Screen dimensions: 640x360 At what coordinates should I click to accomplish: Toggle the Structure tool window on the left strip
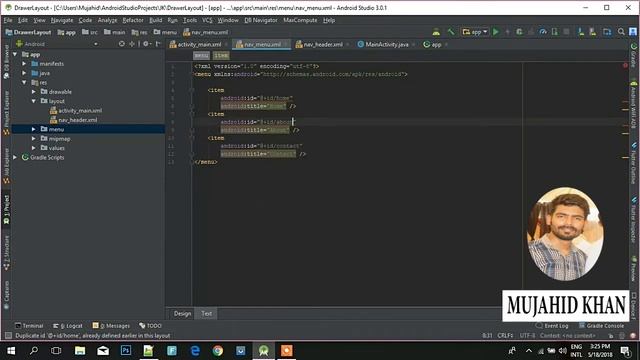point(6,253)
